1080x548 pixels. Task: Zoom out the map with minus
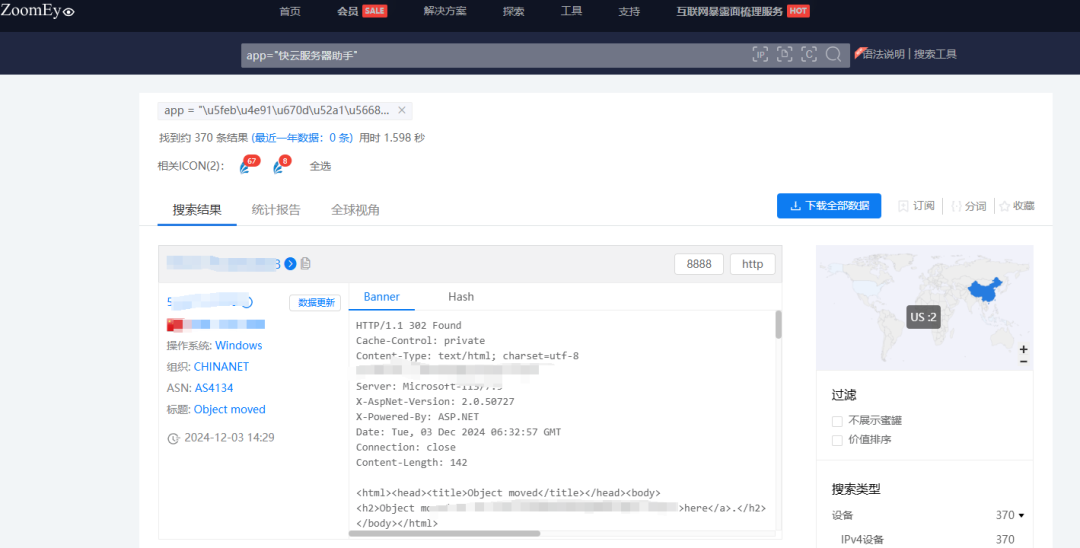(x=1024, y=361)
